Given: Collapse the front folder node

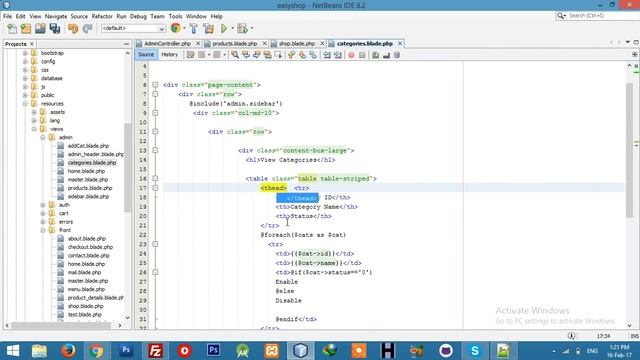Looking at the screenshot, I should tap(42, 230).
